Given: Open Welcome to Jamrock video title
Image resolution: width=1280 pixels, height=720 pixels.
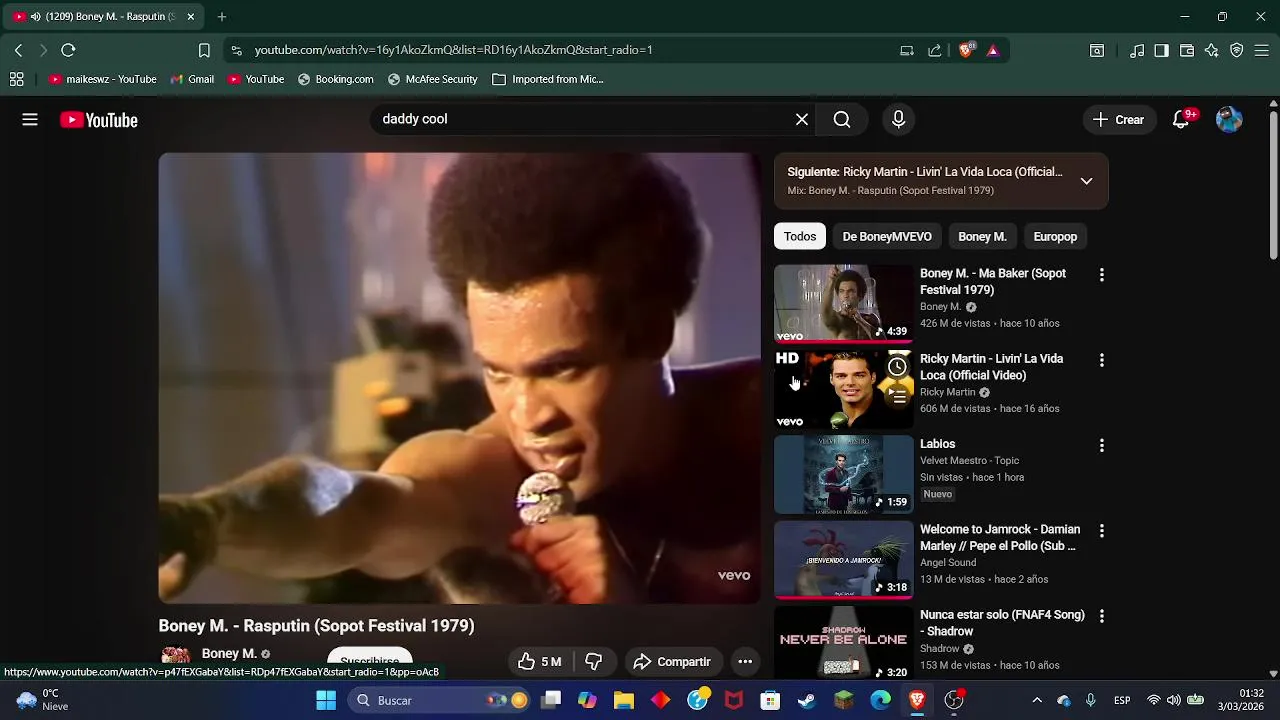Looking at the screenshot, I should [1000, 538].
